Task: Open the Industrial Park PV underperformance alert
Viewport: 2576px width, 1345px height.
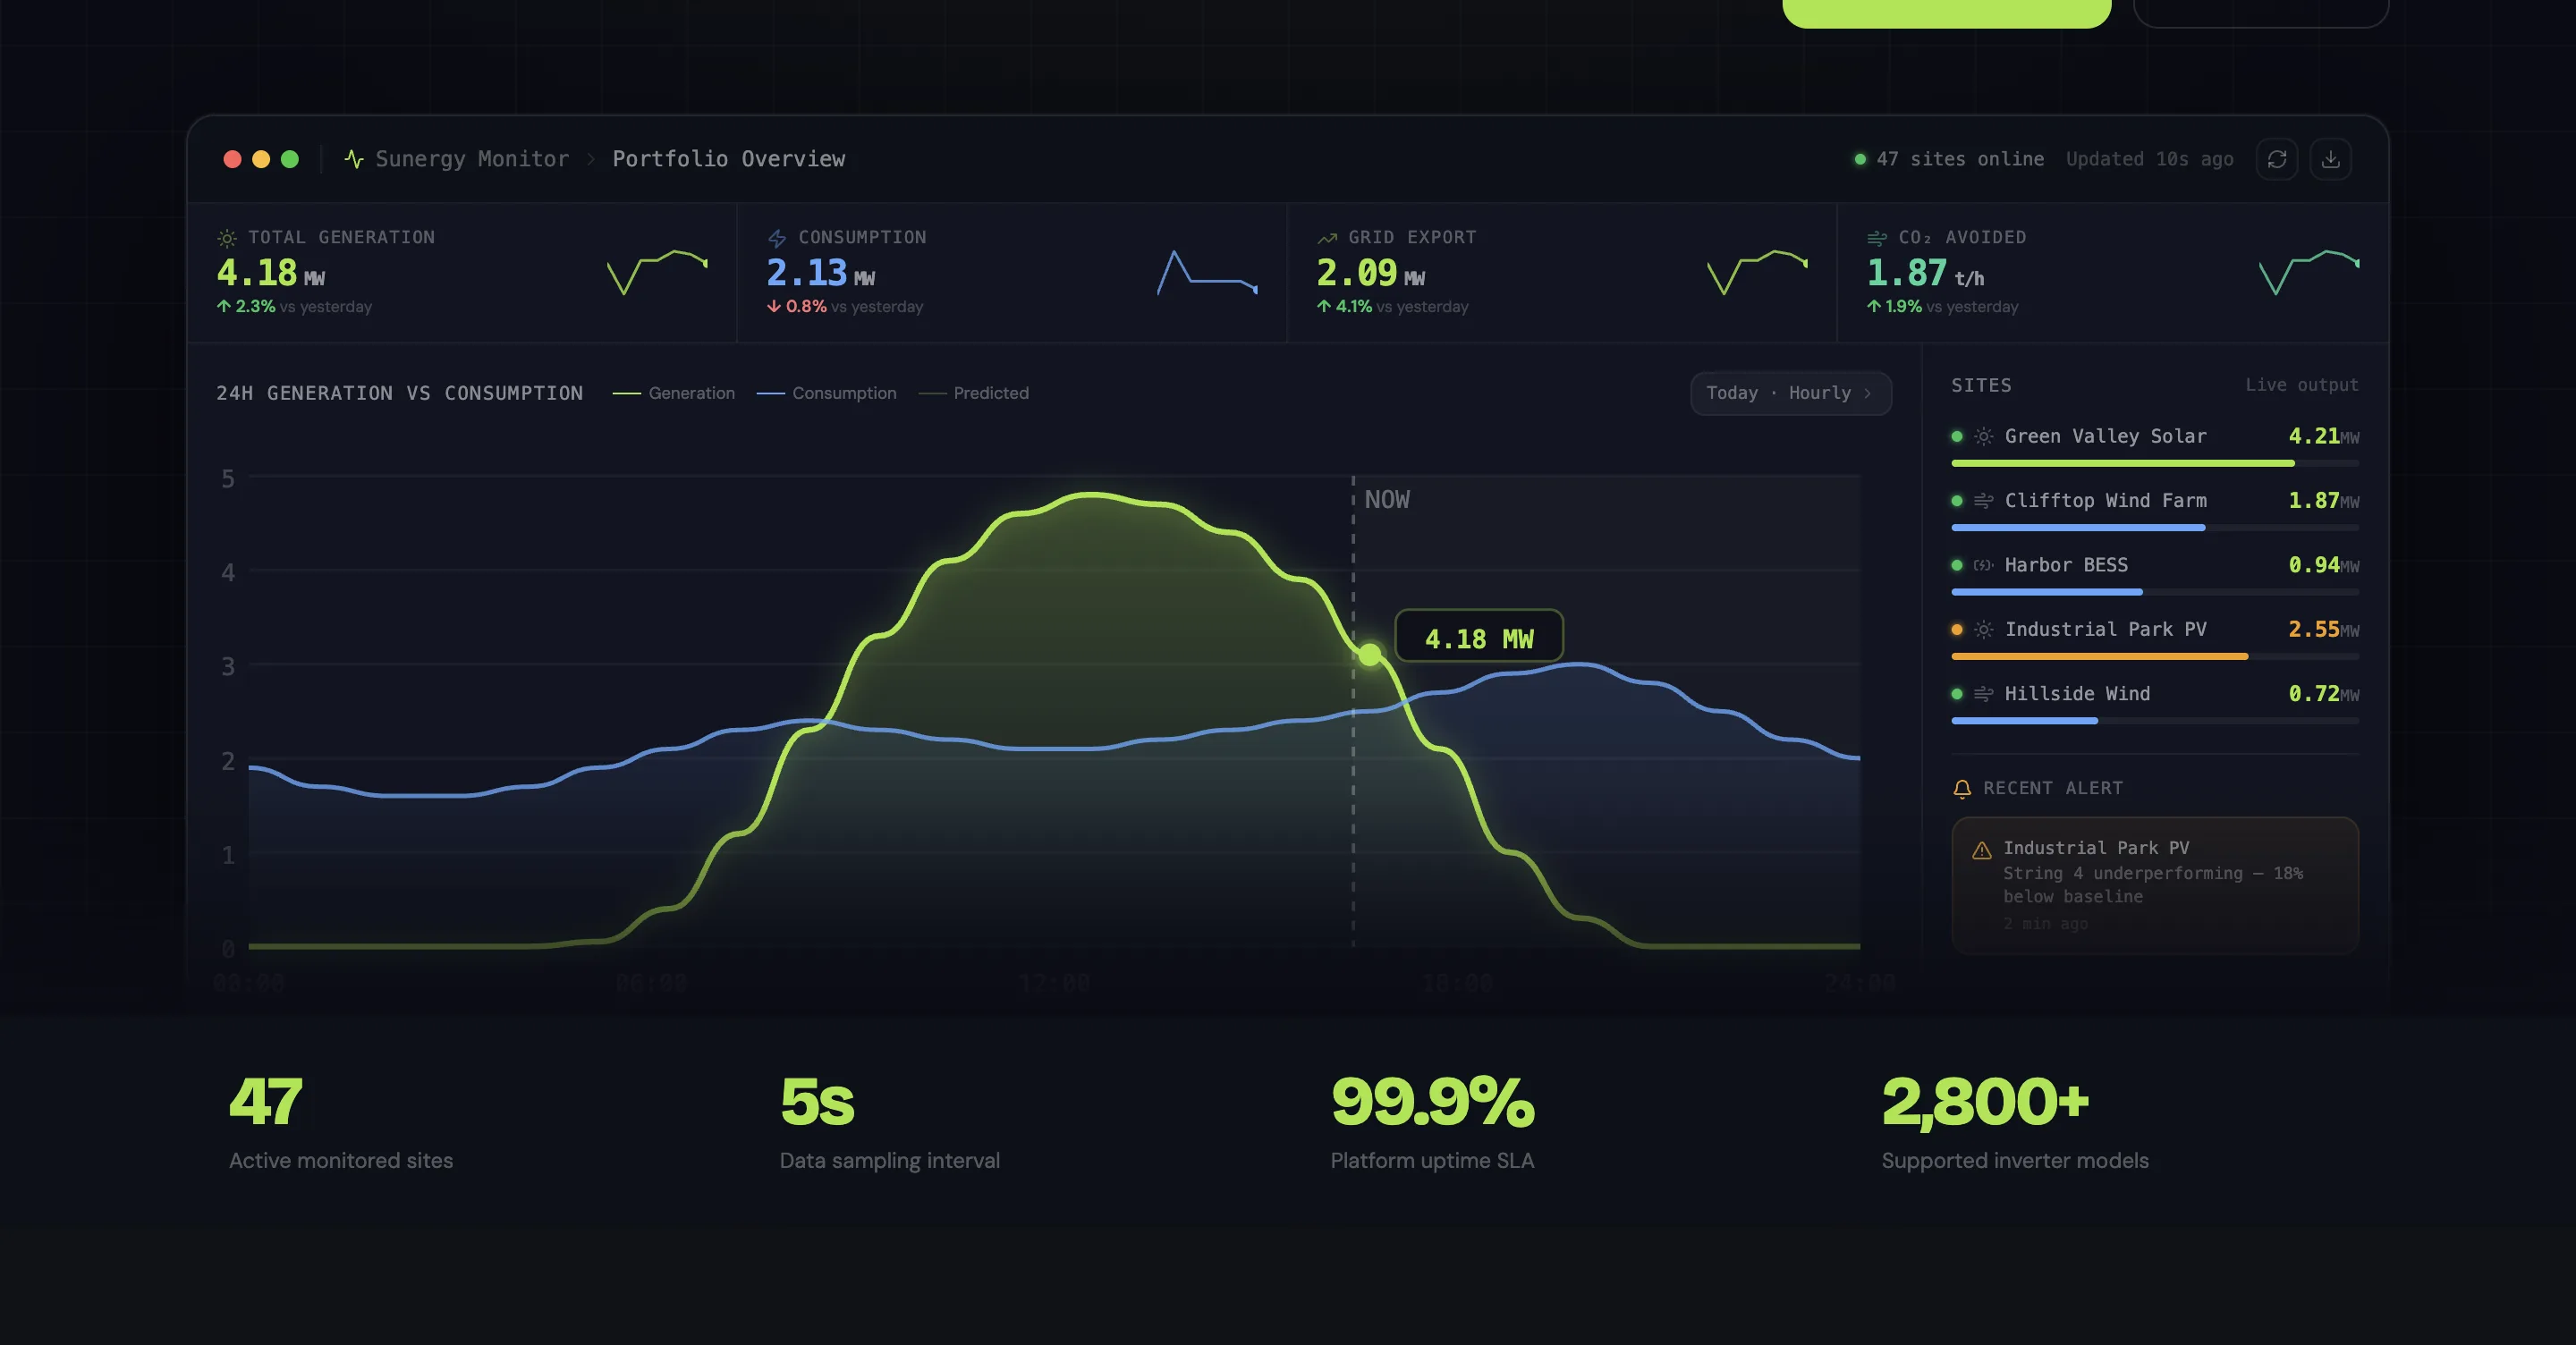Action: (2153, 885)
